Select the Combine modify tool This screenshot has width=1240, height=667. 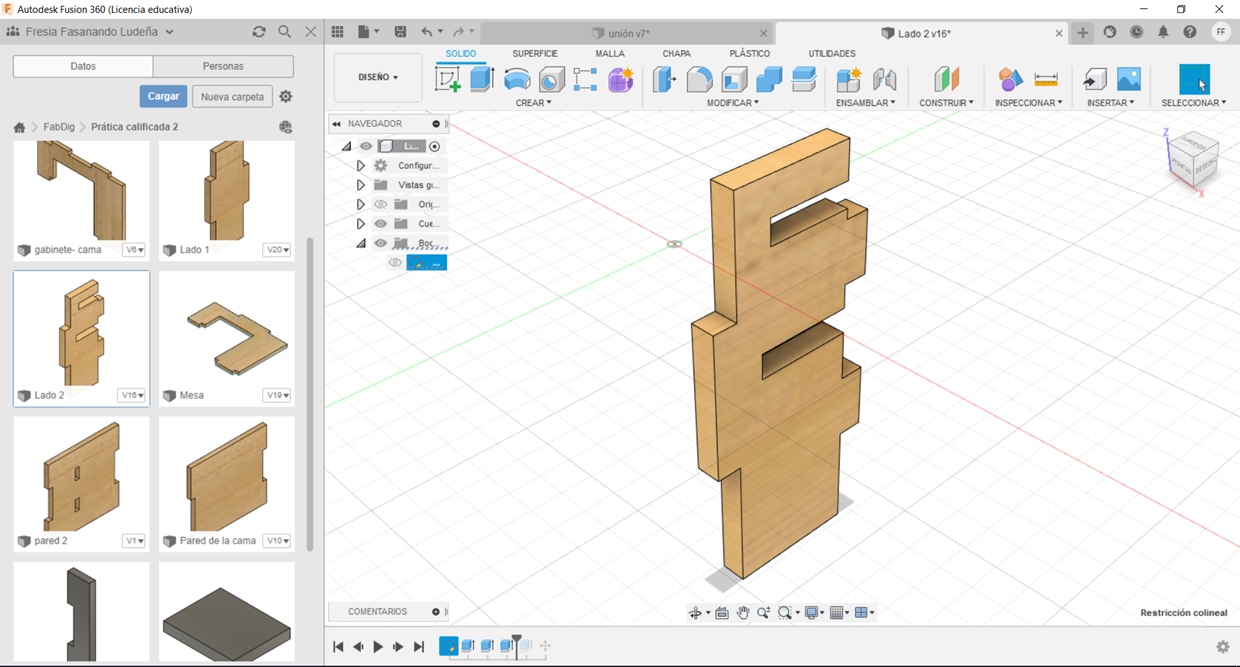coord(769,79)
